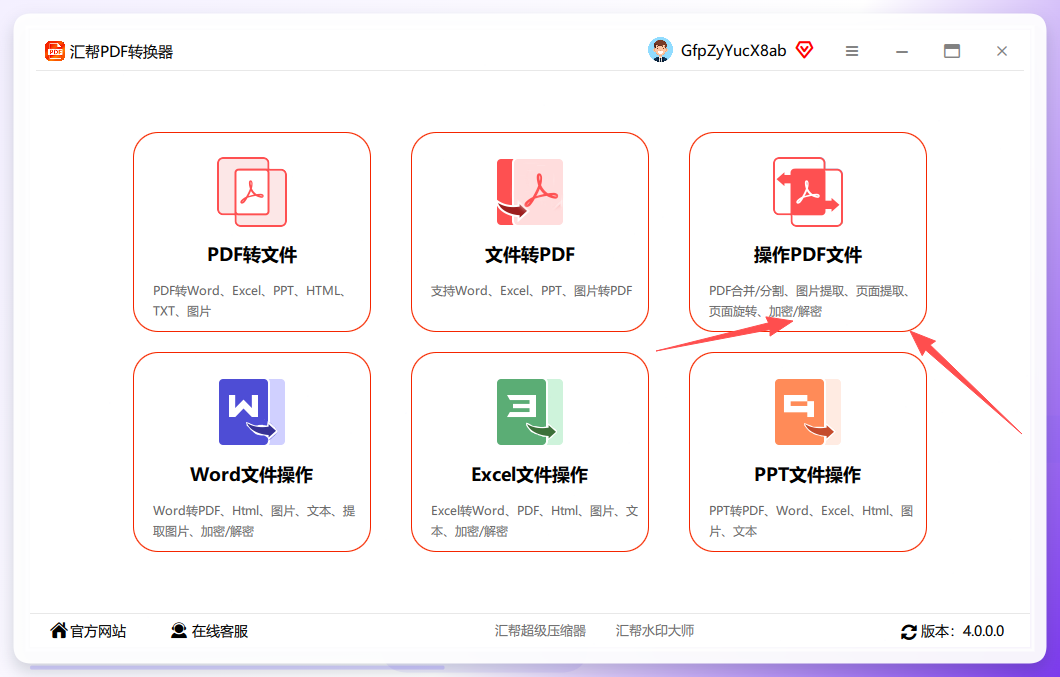
Task: Click description '支持Word、Excel、PPT、图片转PDF'
Action: pos(531,291)
